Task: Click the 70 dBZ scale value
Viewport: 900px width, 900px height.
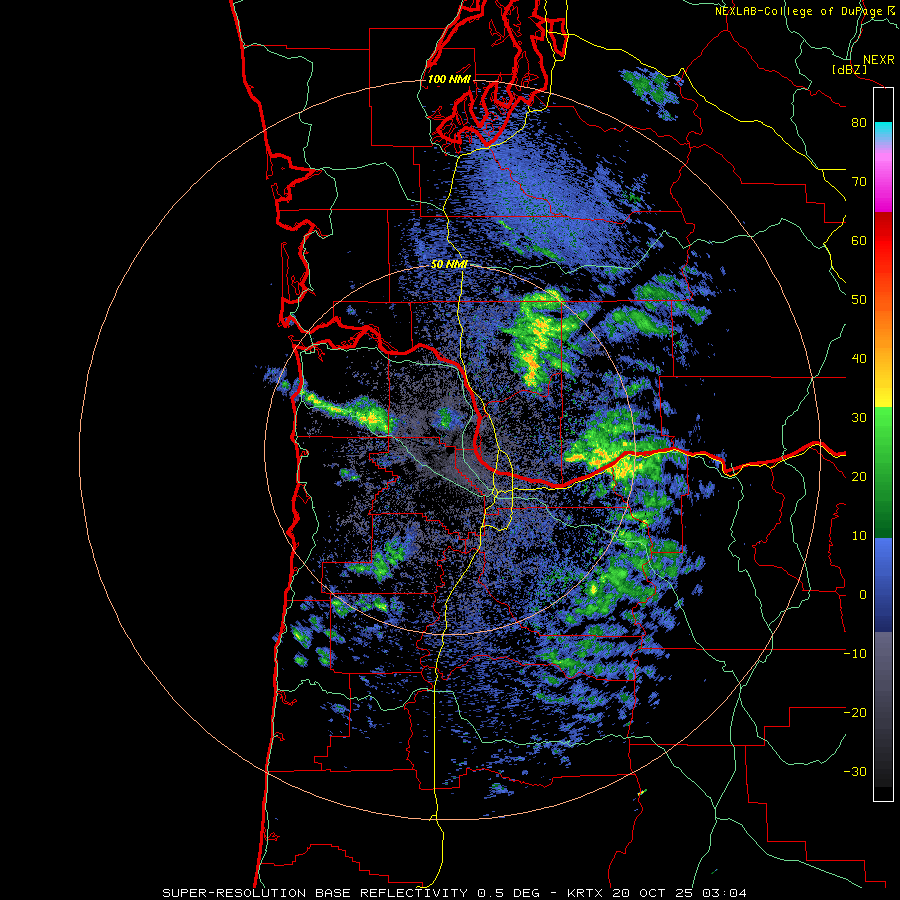Action: pos(859,182)
